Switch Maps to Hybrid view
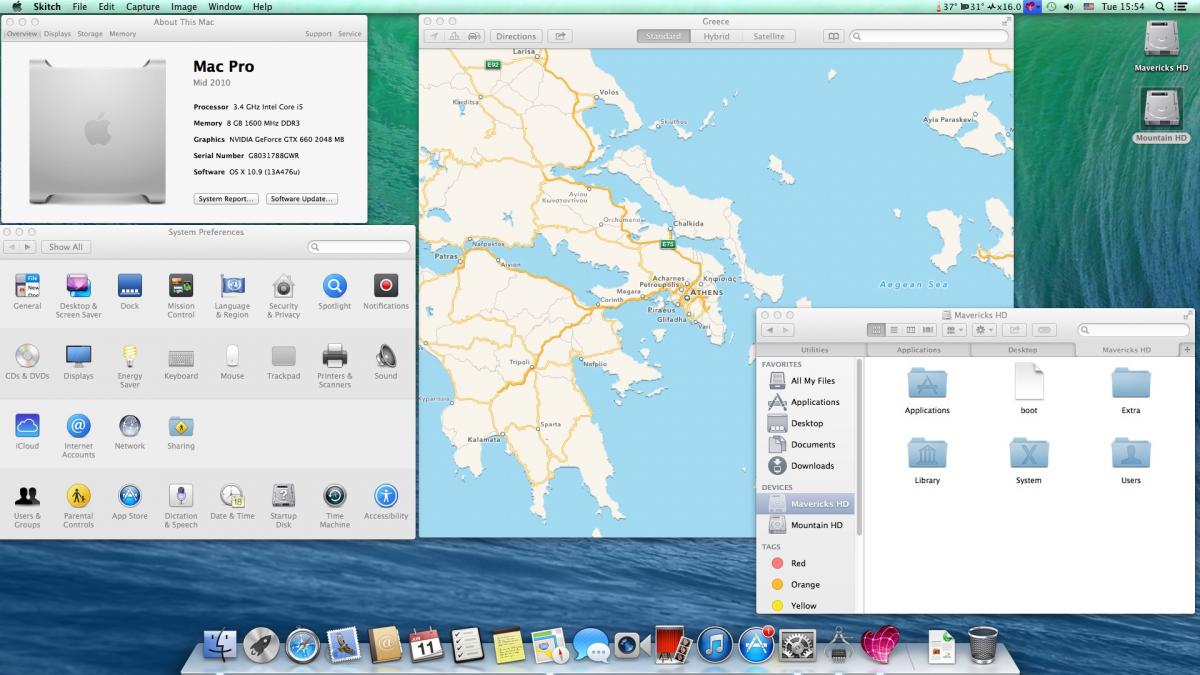The image size is (1200, 675). [716, 36]
